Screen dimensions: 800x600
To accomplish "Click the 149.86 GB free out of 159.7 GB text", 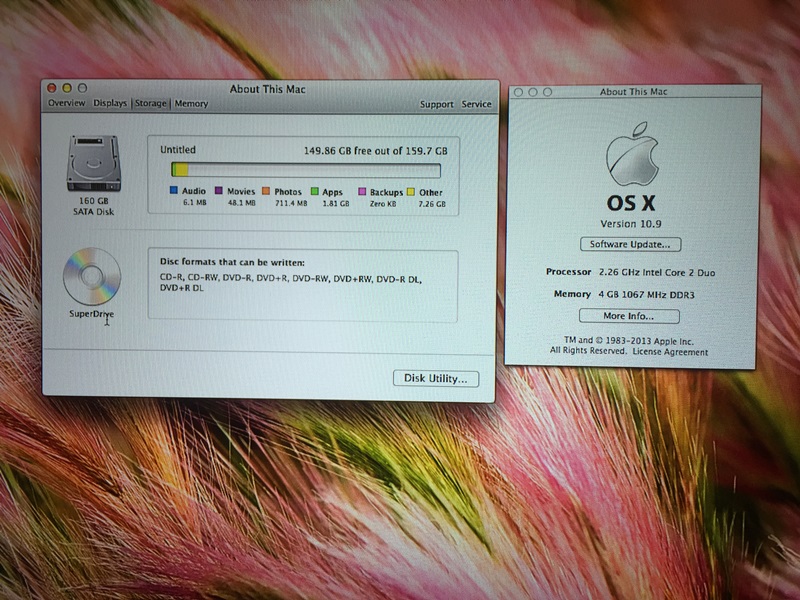I will click(376, 151).
